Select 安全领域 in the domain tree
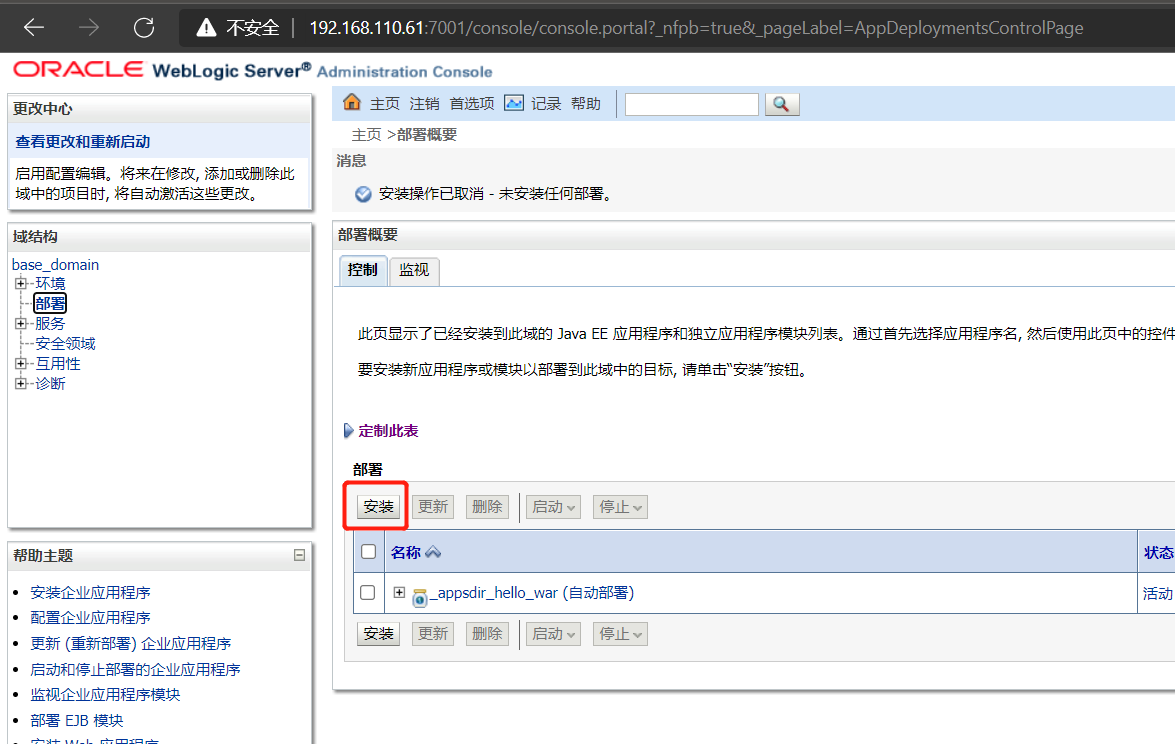Image resolution: width=1175 pixels, height=744 pixels. coord(65,344)
